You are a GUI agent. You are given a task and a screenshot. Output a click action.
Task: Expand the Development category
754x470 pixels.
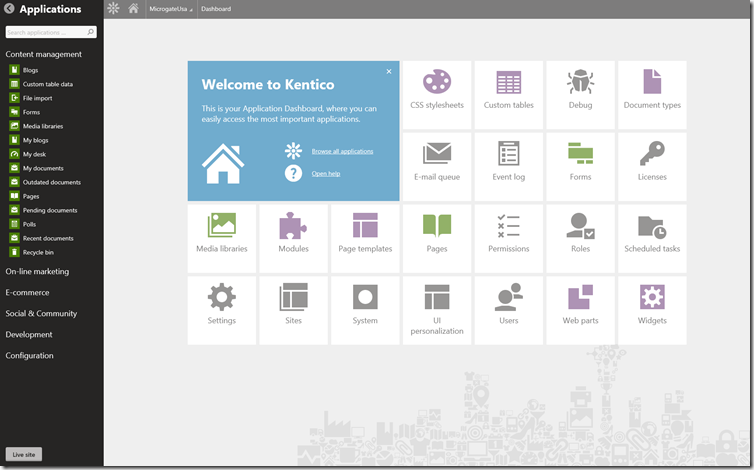click(29, 334)
